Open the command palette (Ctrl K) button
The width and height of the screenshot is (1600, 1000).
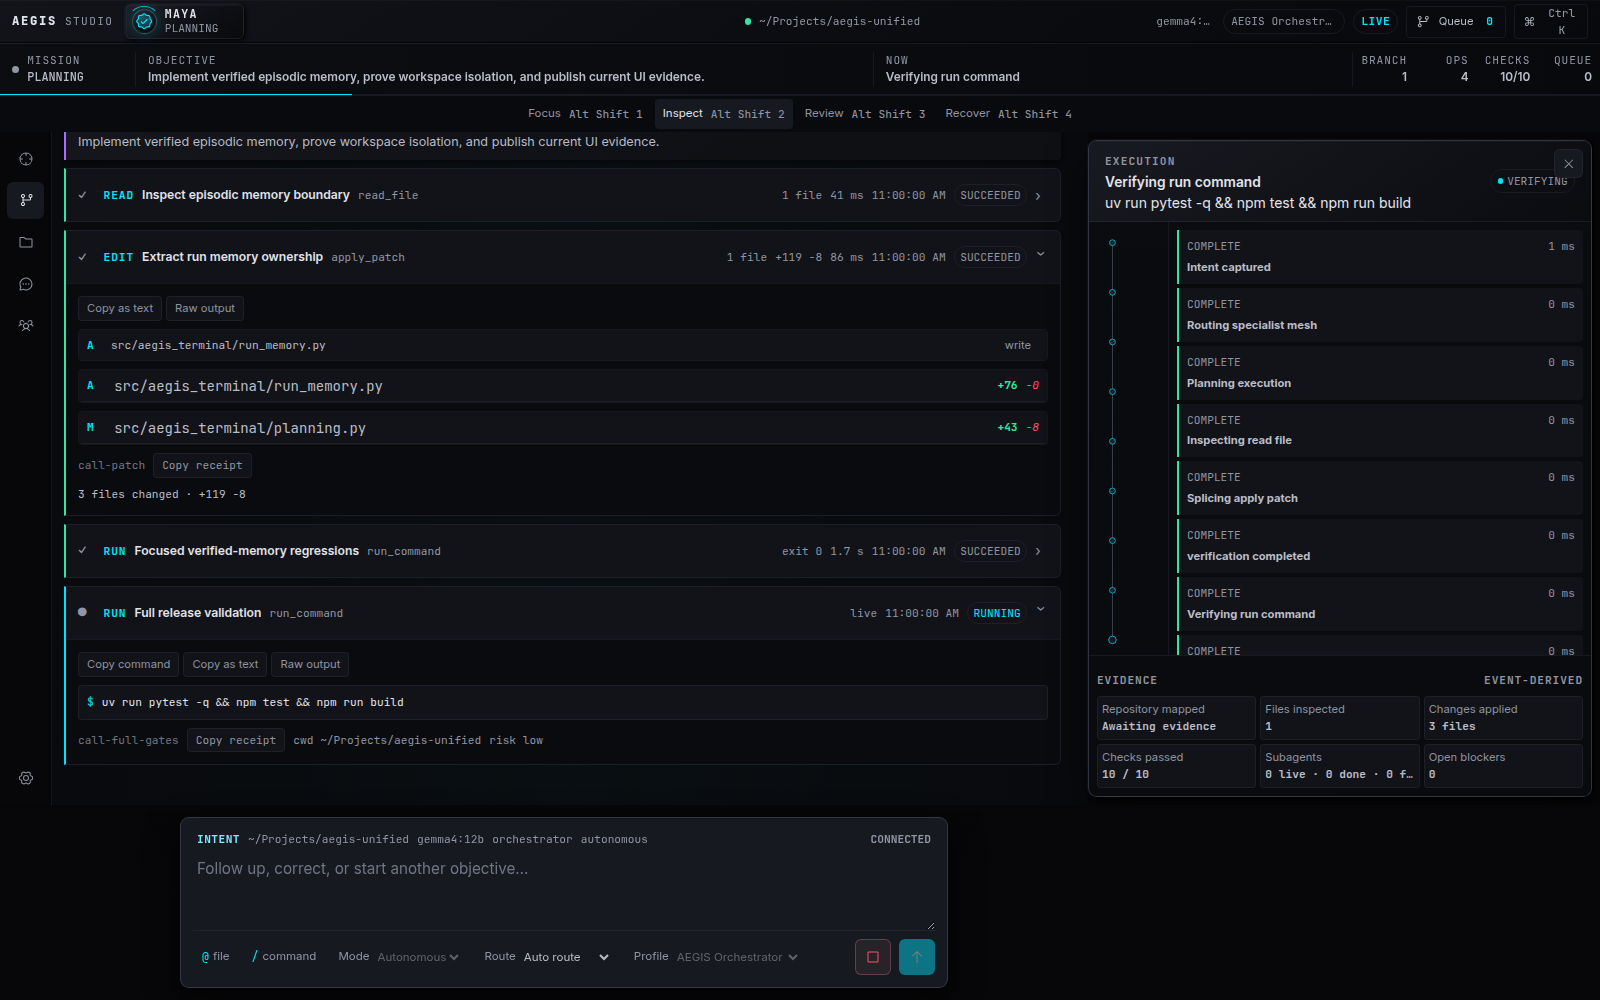[1552, 21]
